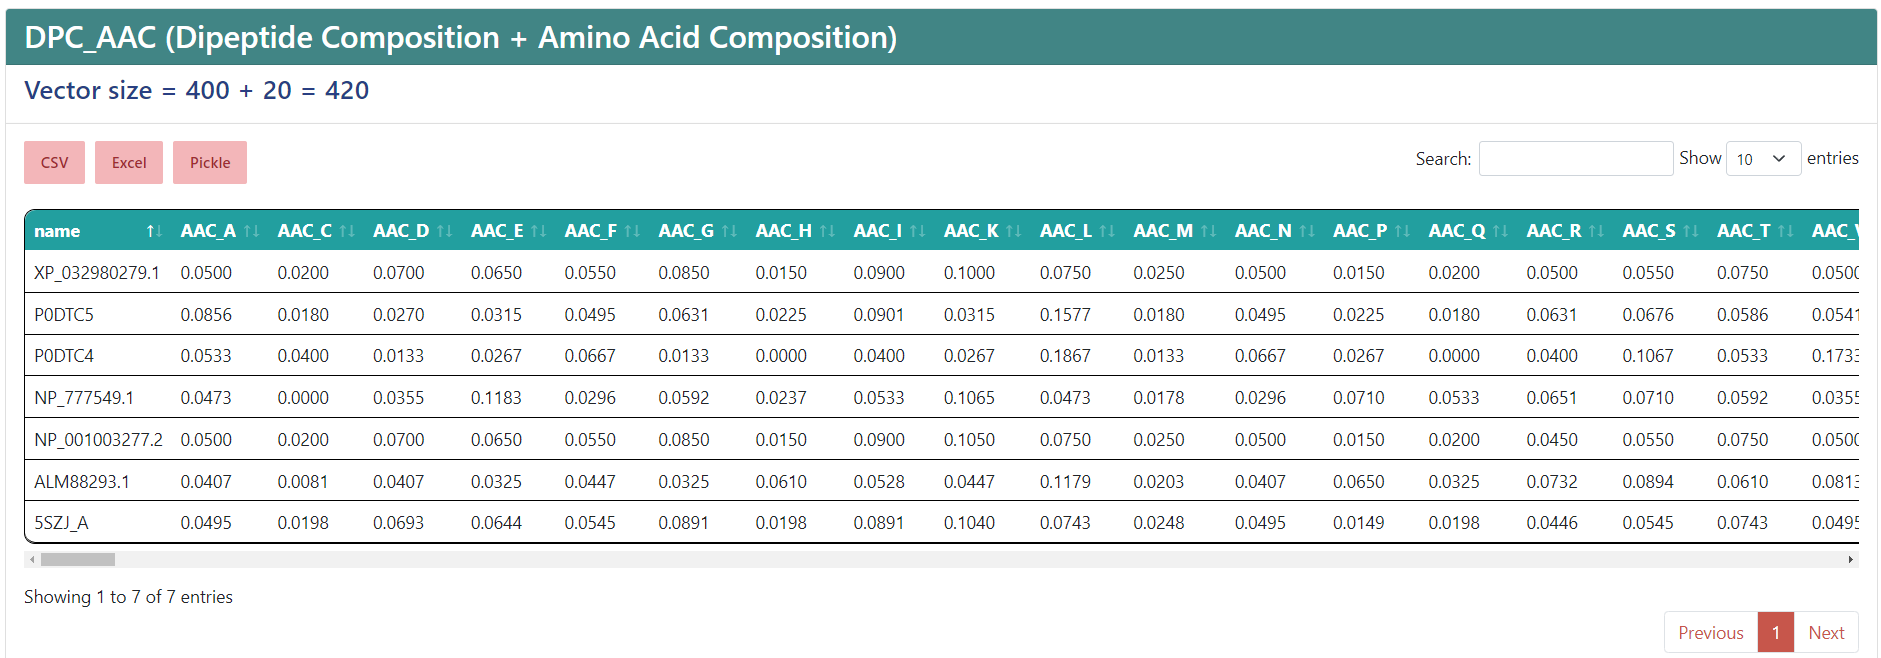This screenshot has width=1881, height=658.
Task: Export table to Excel
Action: coord(129,163)
